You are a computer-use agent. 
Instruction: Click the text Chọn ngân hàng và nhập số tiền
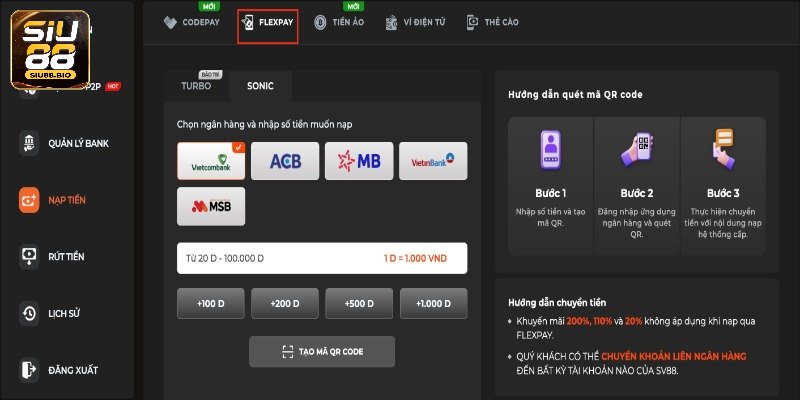(264, 124)
